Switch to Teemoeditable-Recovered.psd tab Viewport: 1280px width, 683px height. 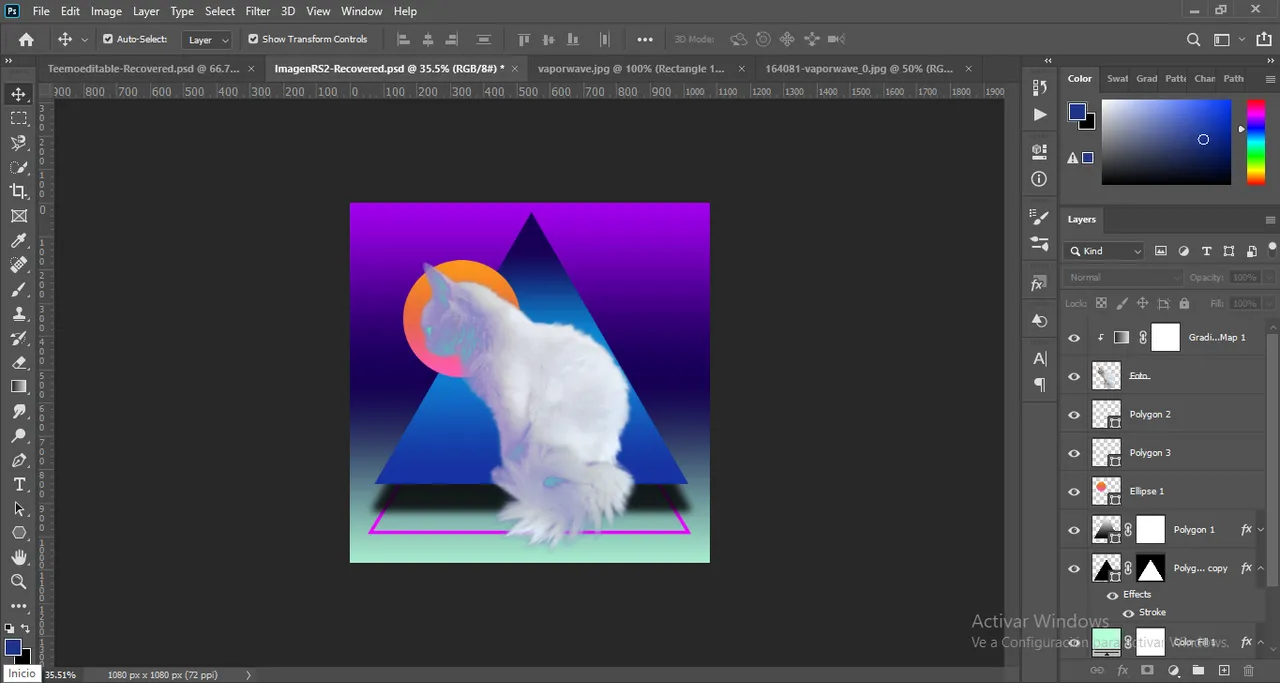[x=143, y=69]
